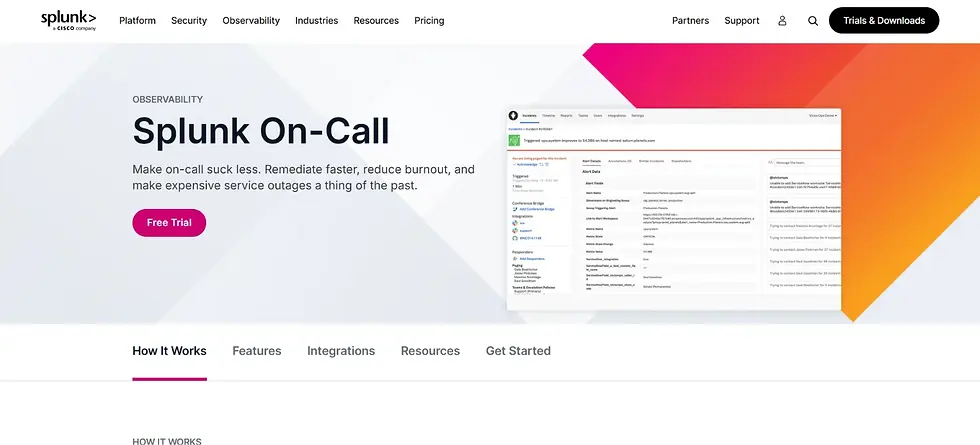Open the Platform menu

(x=138, y=21)
